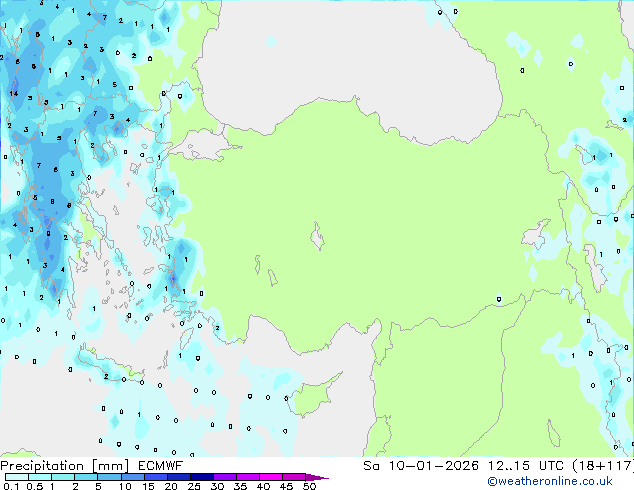
Task: Click the 10–15 mm legend color swatch
Action: [x=132, y=477]
